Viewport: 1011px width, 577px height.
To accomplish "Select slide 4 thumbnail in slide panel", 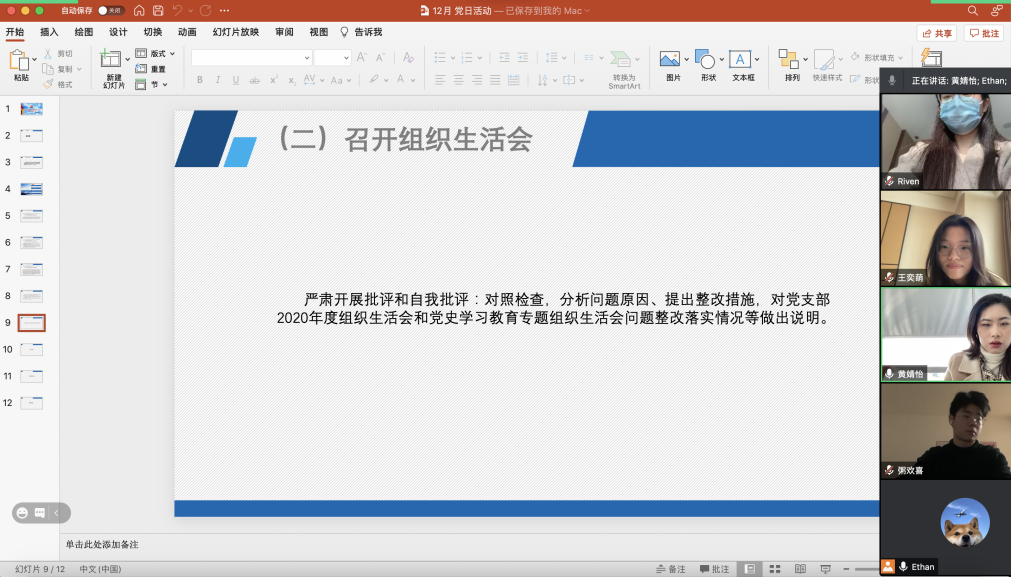I will pos(32,189).
